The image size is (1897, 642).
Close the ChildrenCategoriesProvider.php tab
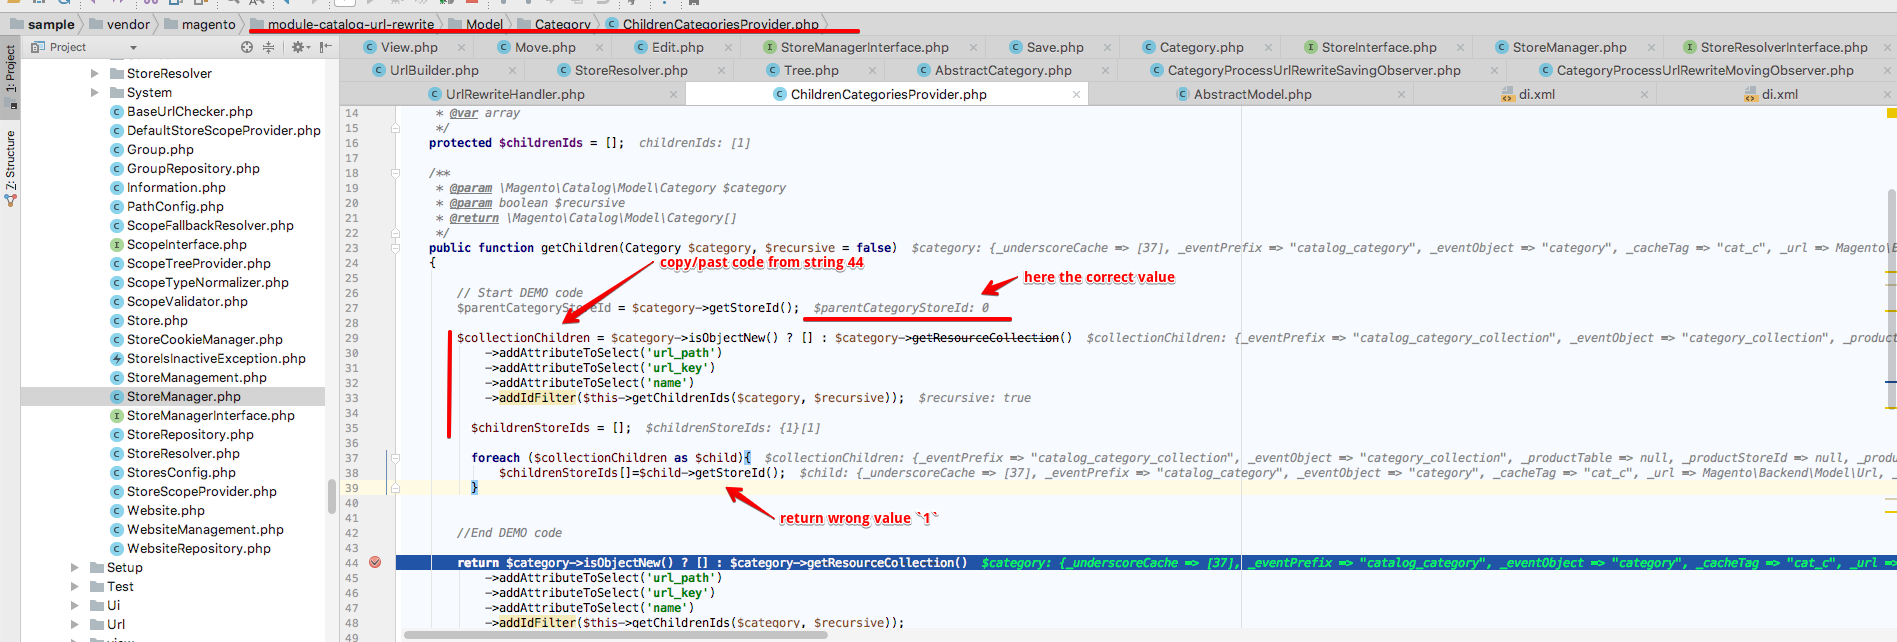click(1076, 94)
